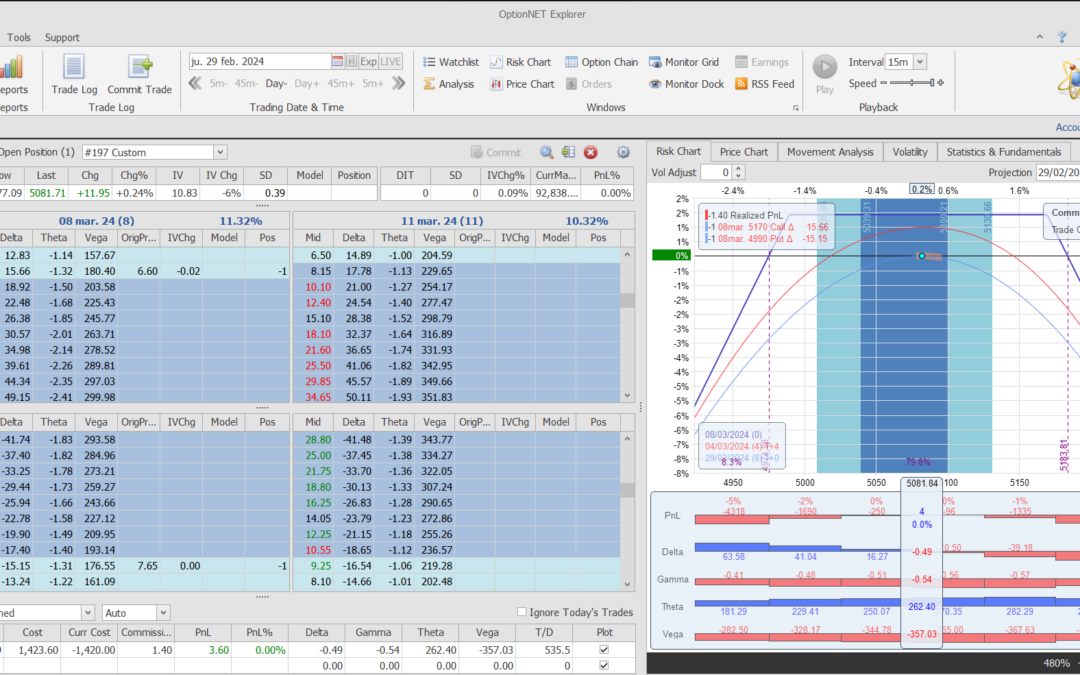Open the Support menu
This screenshot has width=1080, height=675.
pos(62,37)
